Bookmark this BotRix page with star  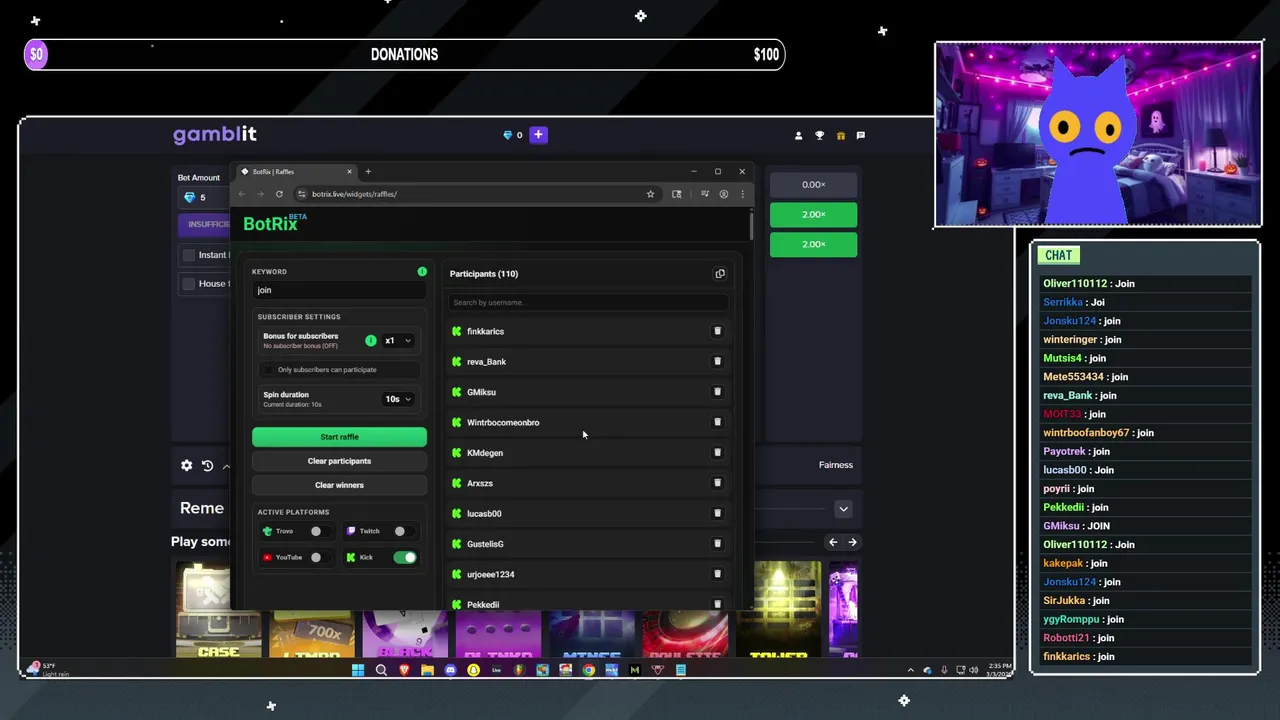point(650,194)
